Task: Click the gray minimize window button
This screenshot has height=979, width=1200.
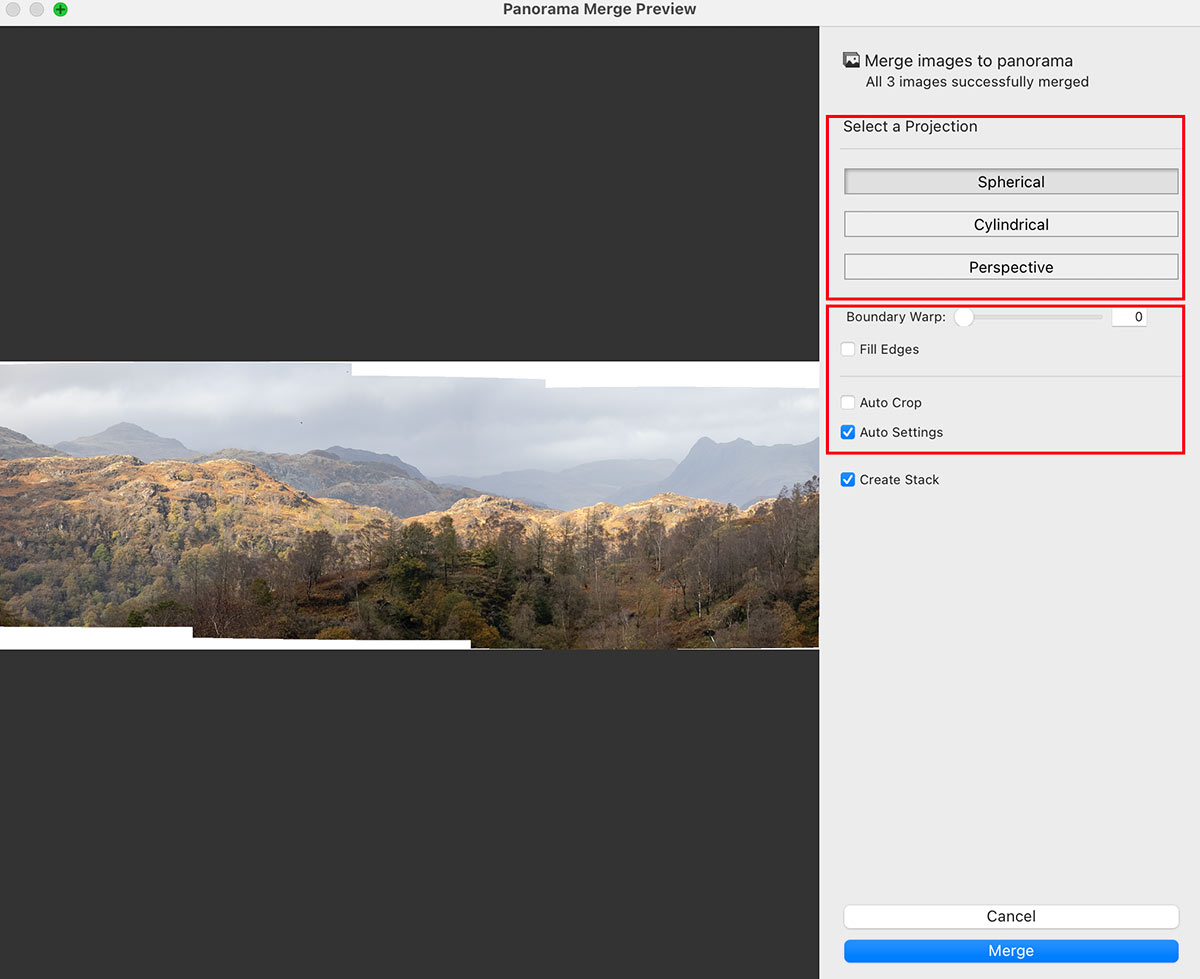Action: [x=37, y=9]
